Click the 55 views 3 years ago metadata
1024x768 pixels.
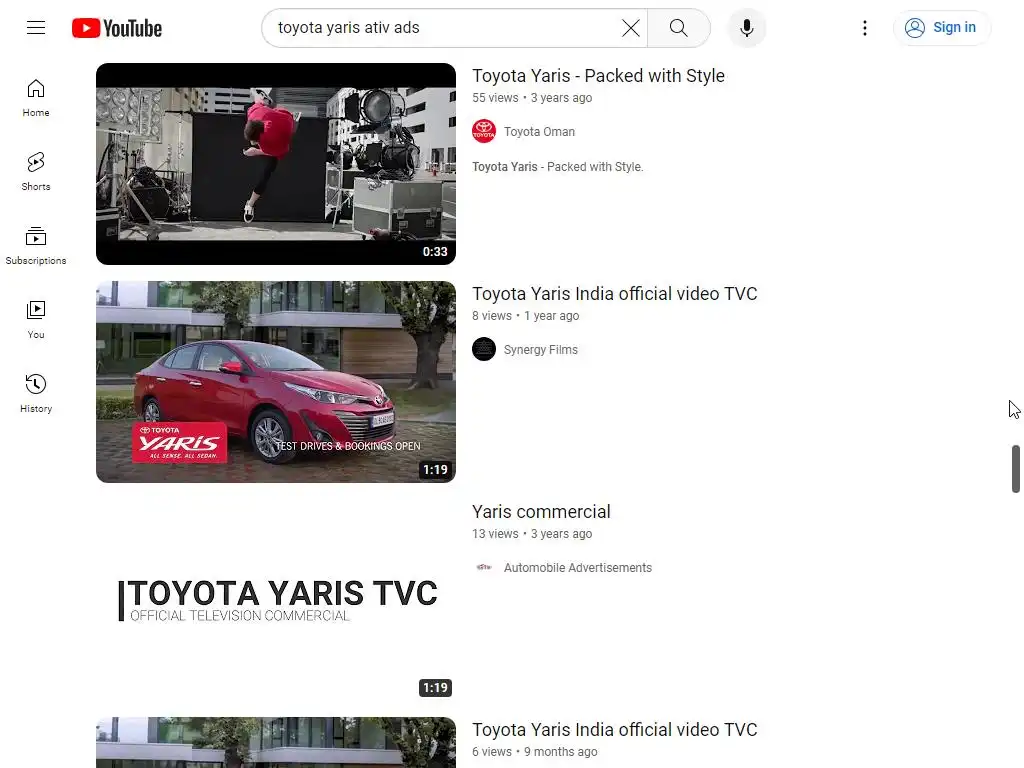click(532, 98)
